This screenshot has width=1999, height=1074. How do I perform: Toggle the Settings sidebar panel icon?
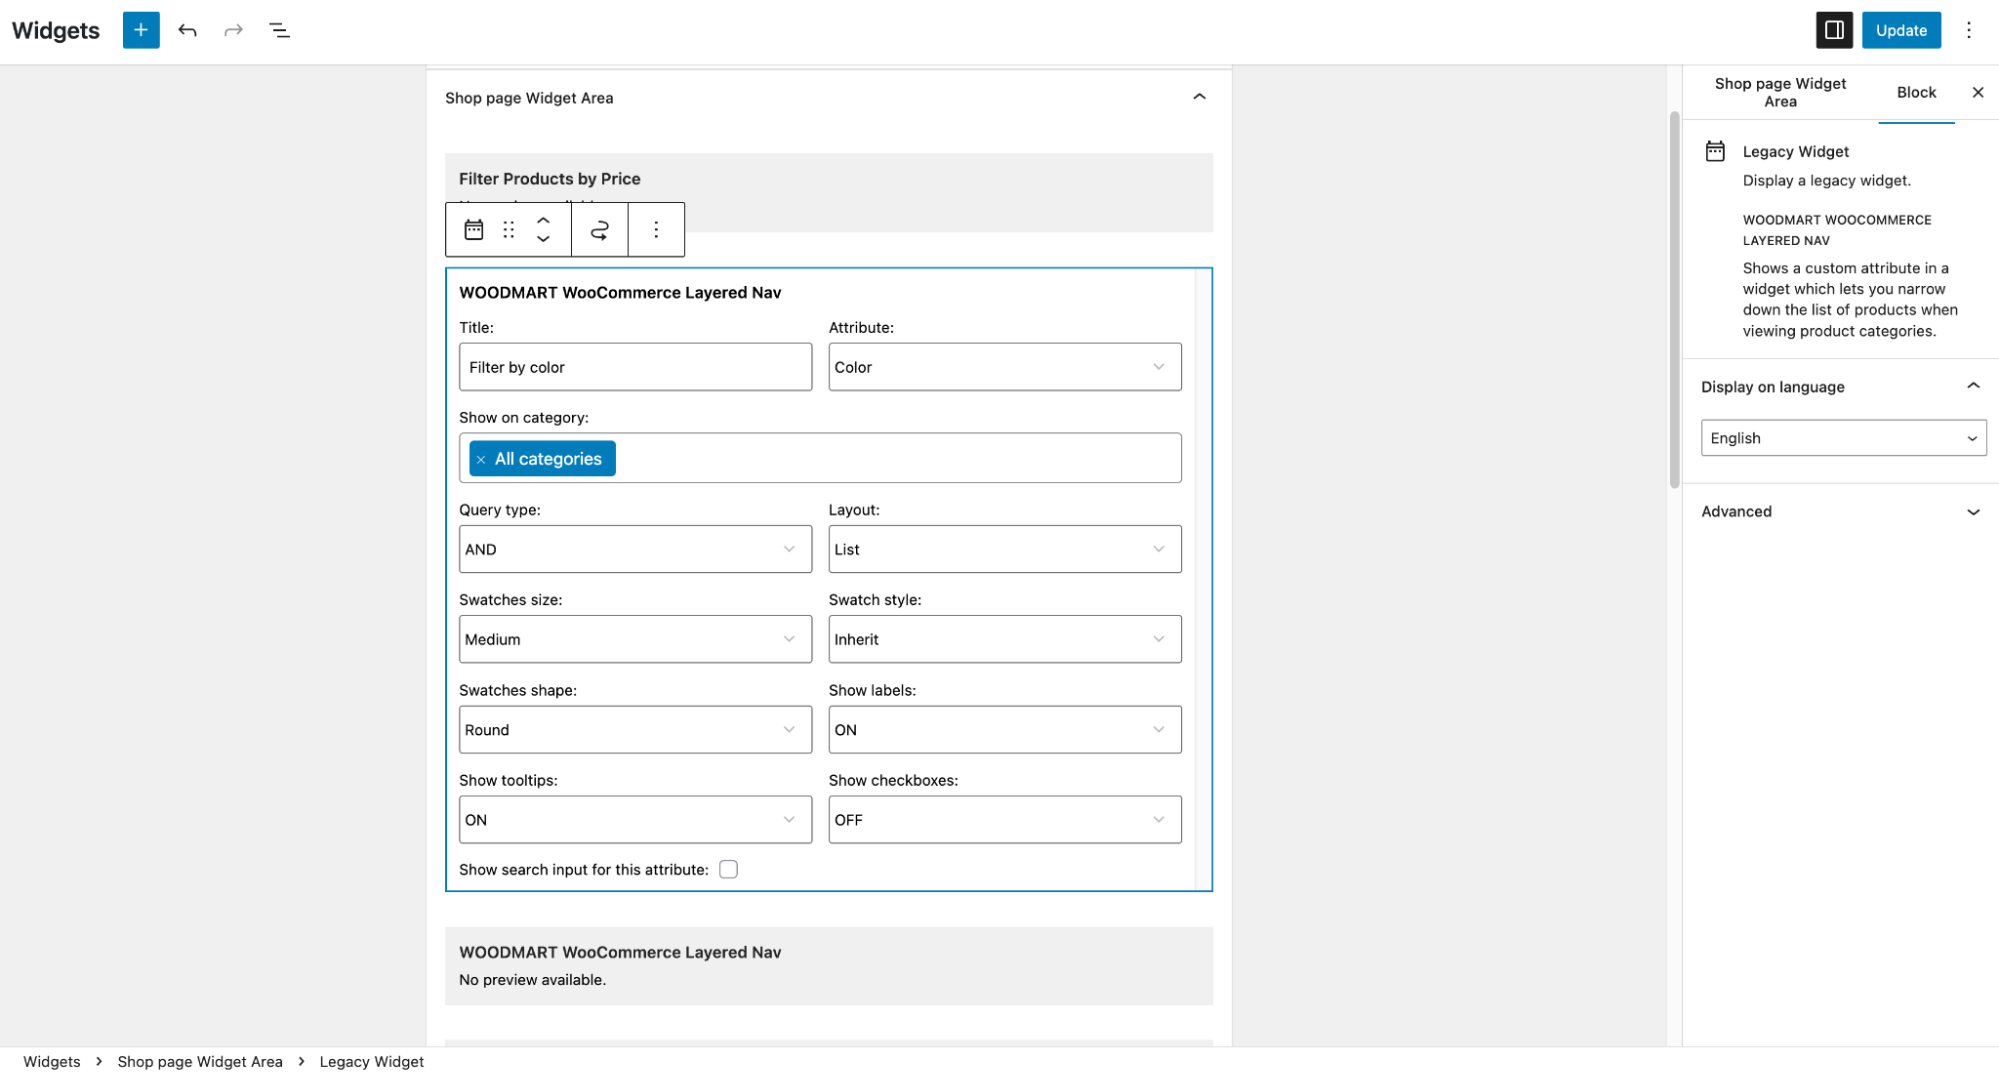1833,30
